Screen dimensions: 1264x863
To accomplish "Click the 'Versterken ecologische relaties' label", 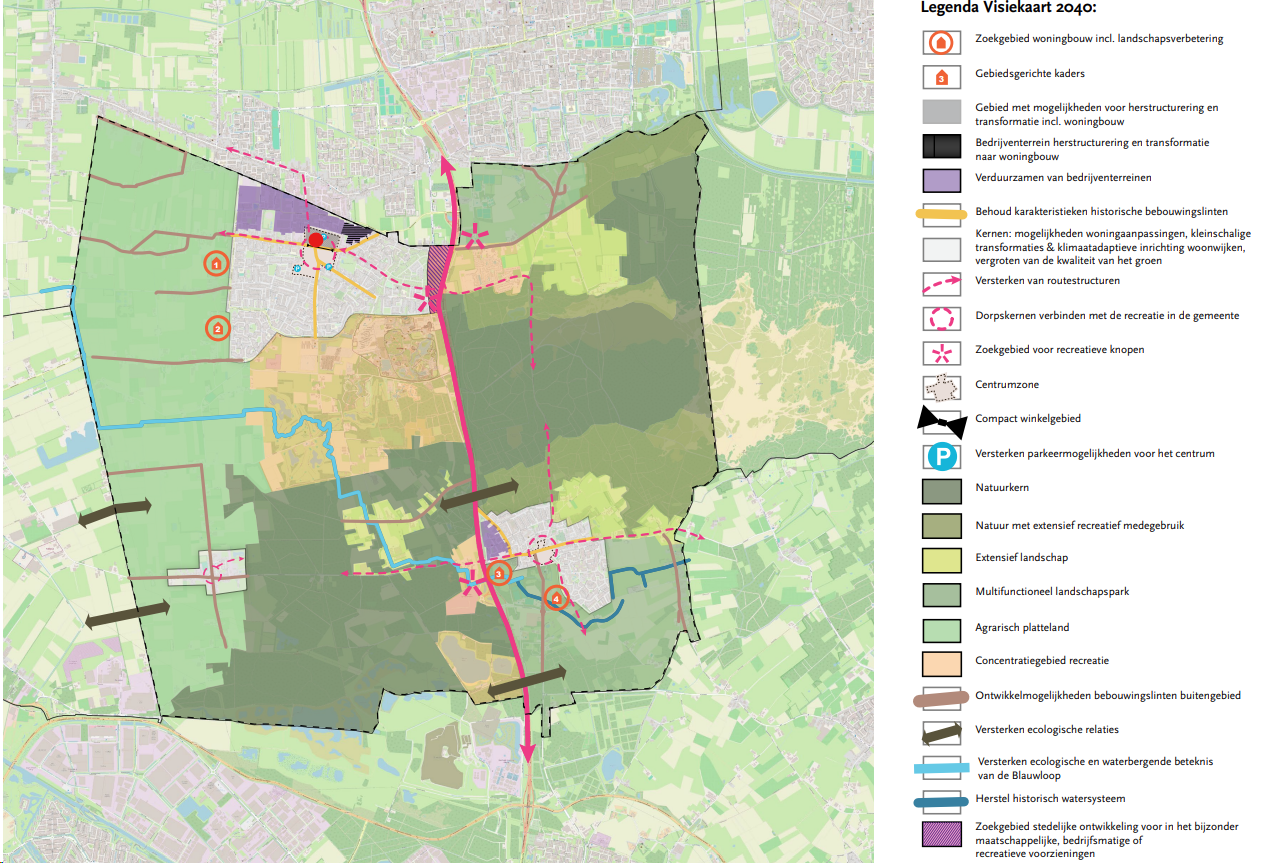I will tap(1048, 730).
